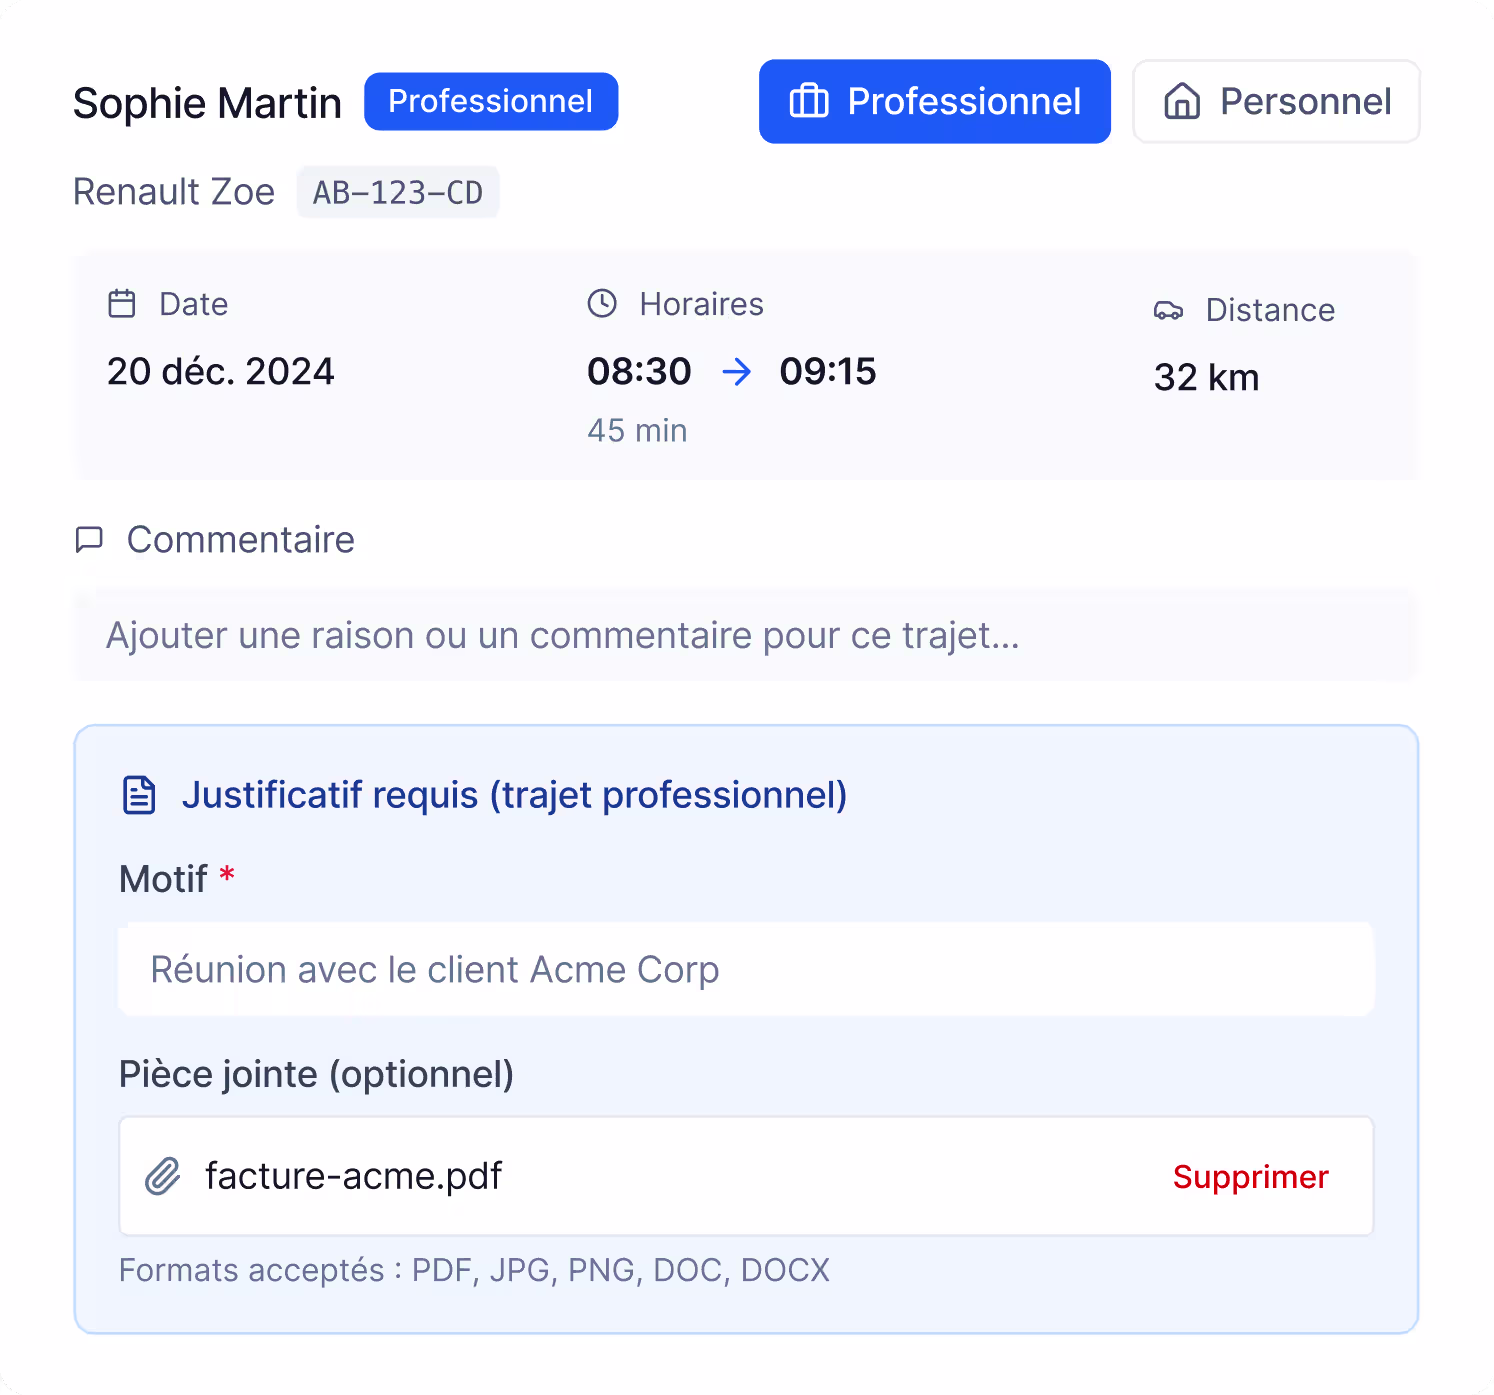Click the house icon in the Personnel button
Image resolution: width=1494 pixels, height=1395 pixels.
click(1182, 101)
